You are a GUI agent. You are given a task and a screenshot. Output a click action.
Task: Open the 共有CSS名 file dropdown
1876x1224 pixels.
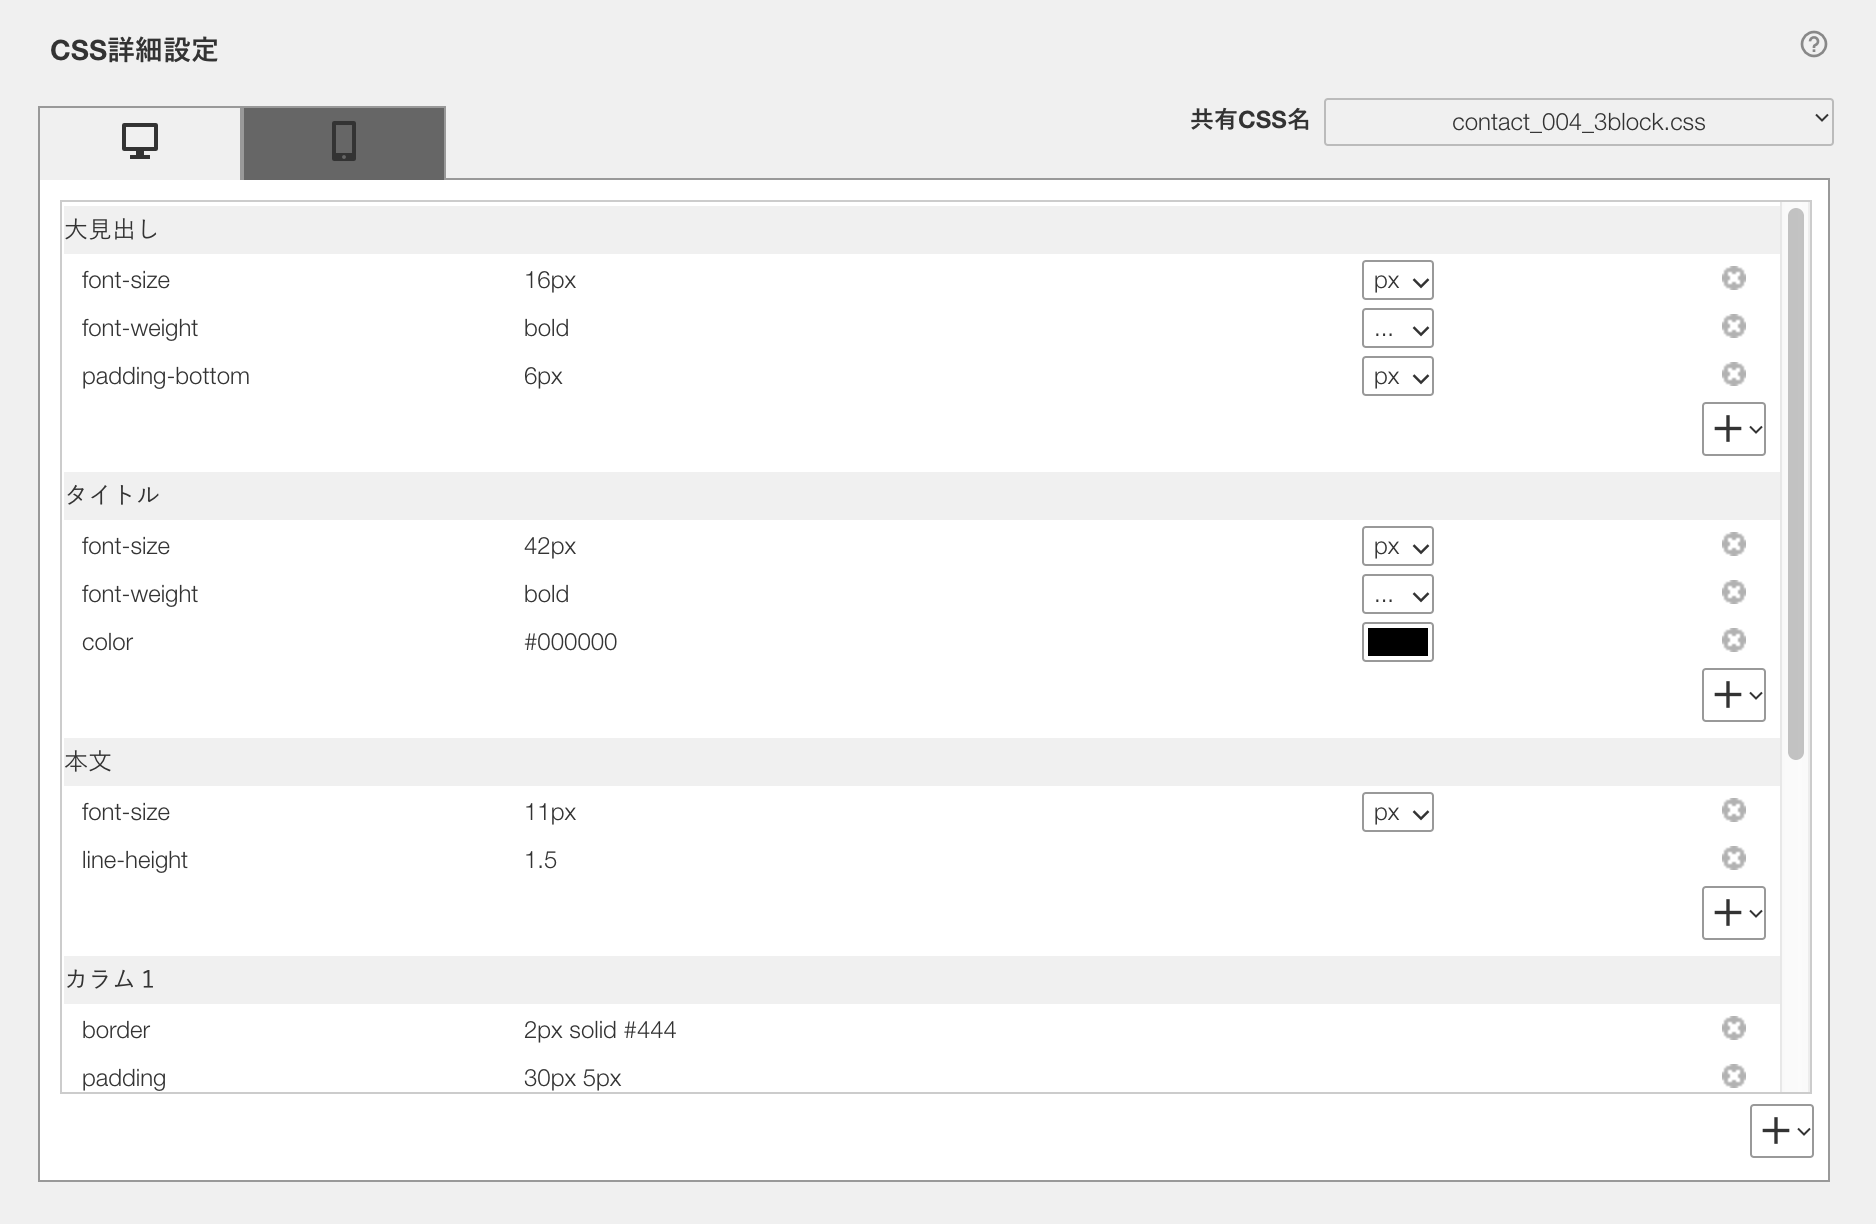[1578, 121]
